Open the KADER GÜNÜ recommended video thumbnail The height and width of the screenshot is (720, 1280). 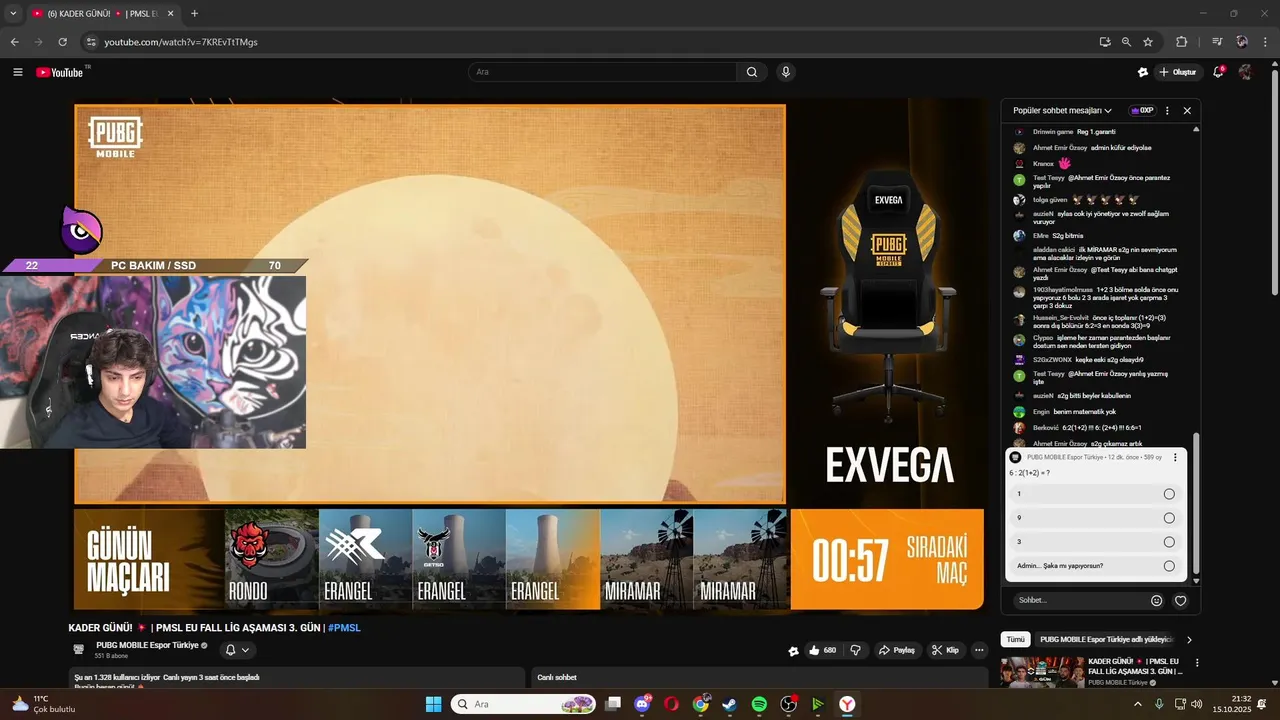[1042, 672]
